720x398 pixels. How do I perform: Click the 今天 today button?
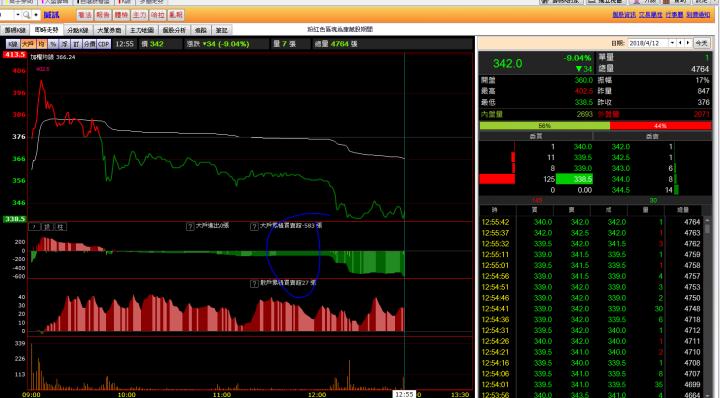click(702, 43)
